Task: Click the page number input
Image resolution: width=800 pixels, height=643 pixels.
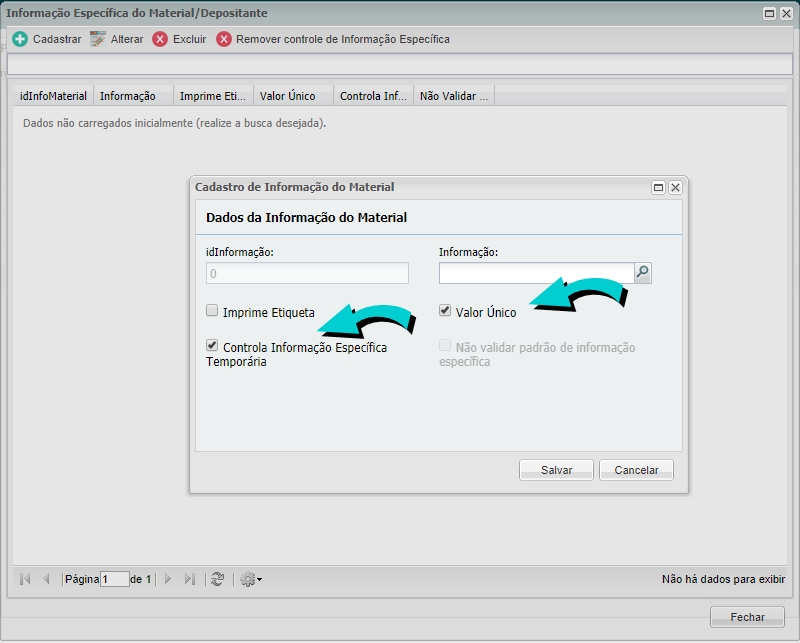Action: (115, 579)
